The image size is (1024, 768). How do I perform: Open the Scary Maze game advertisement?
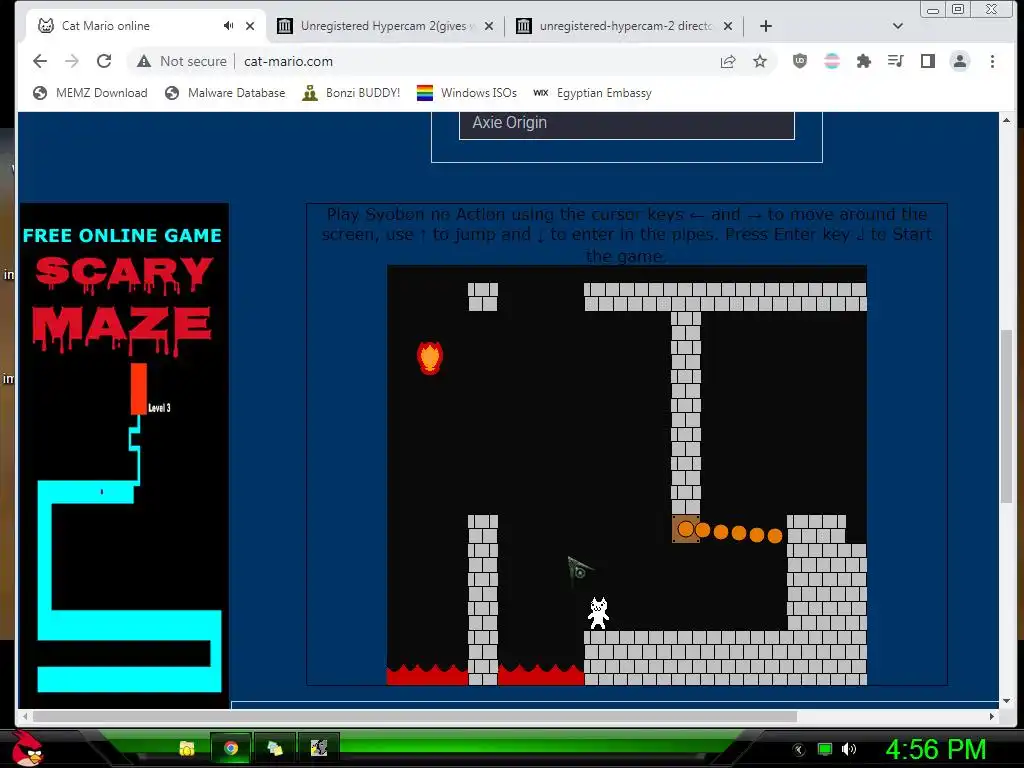click(x=125, y=455)
